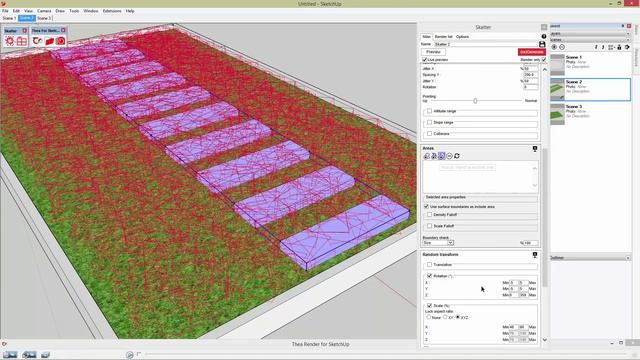Expand the Scenes tray section arrow
Image resolution: width=640 pixels, height=360 pixels.
pyautogui.click(x=628, y=40)
